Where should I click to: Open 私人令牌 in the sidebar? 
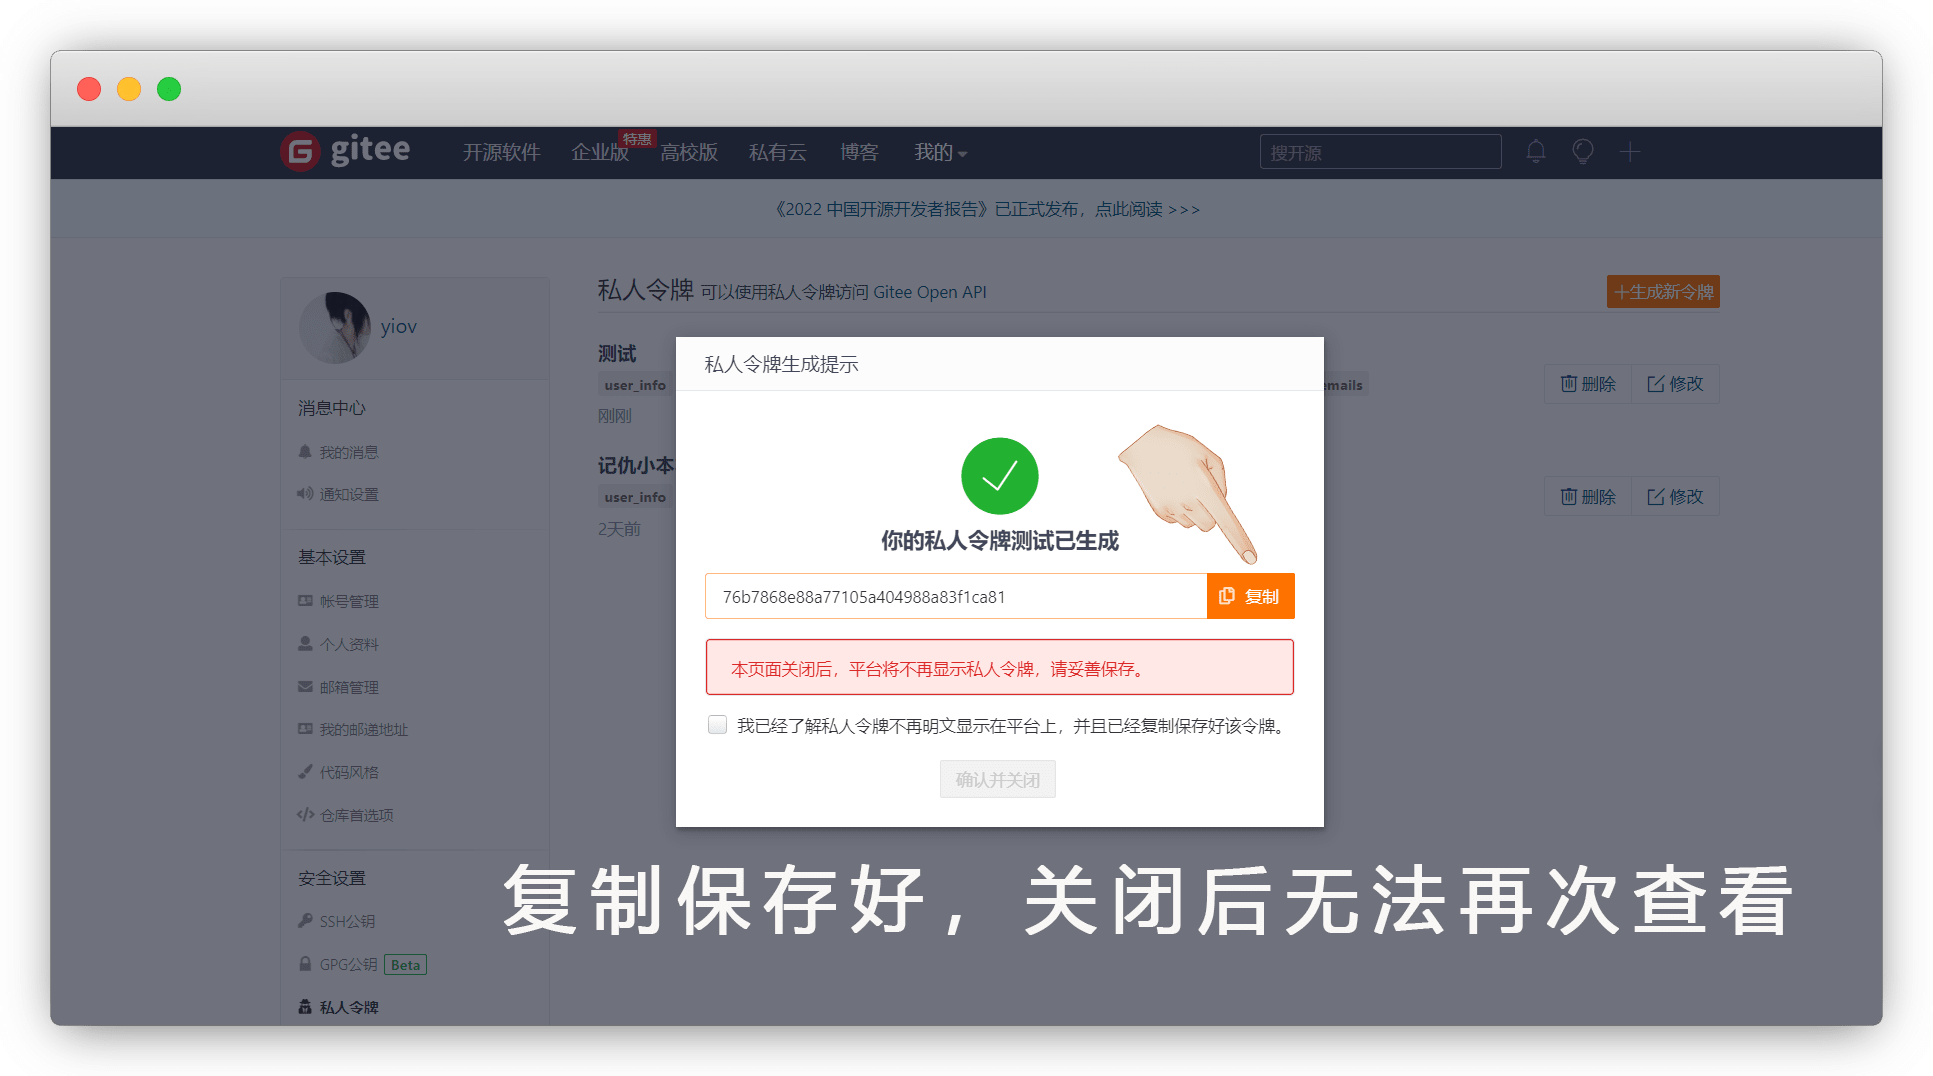[348, 1007]
